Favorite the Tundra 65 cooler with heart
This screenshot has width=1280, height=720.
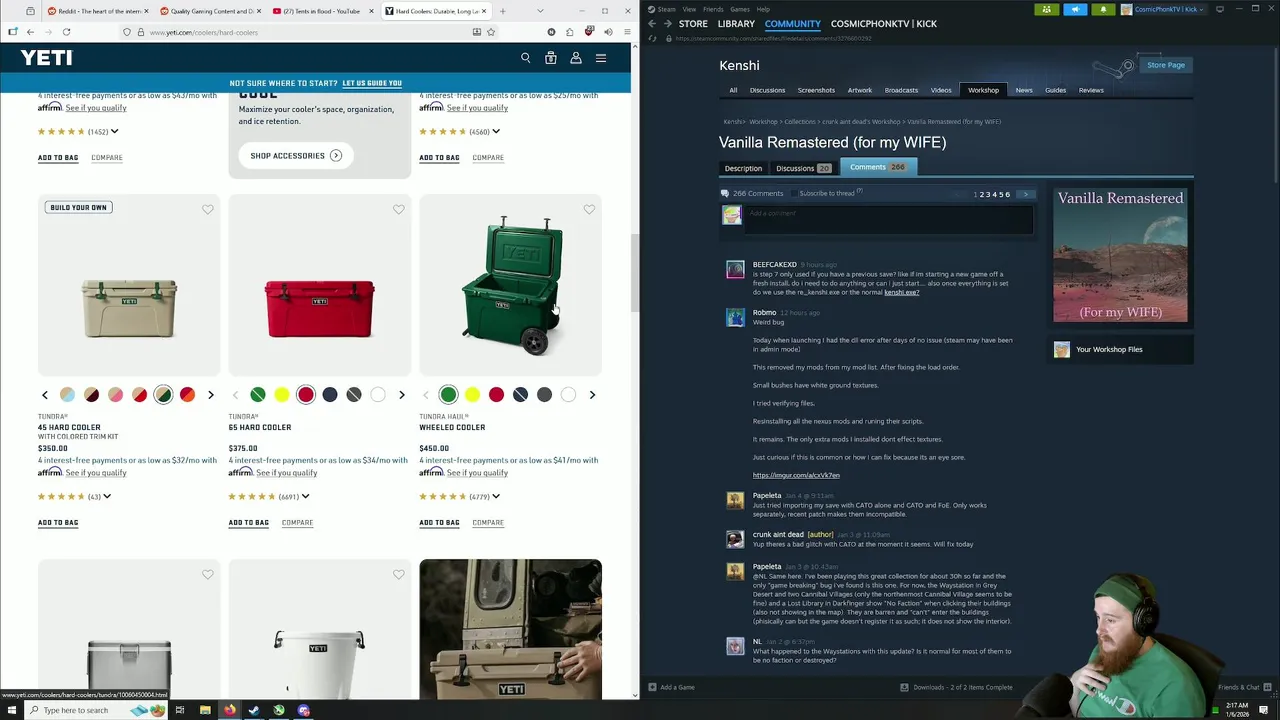tap(399, 209)
